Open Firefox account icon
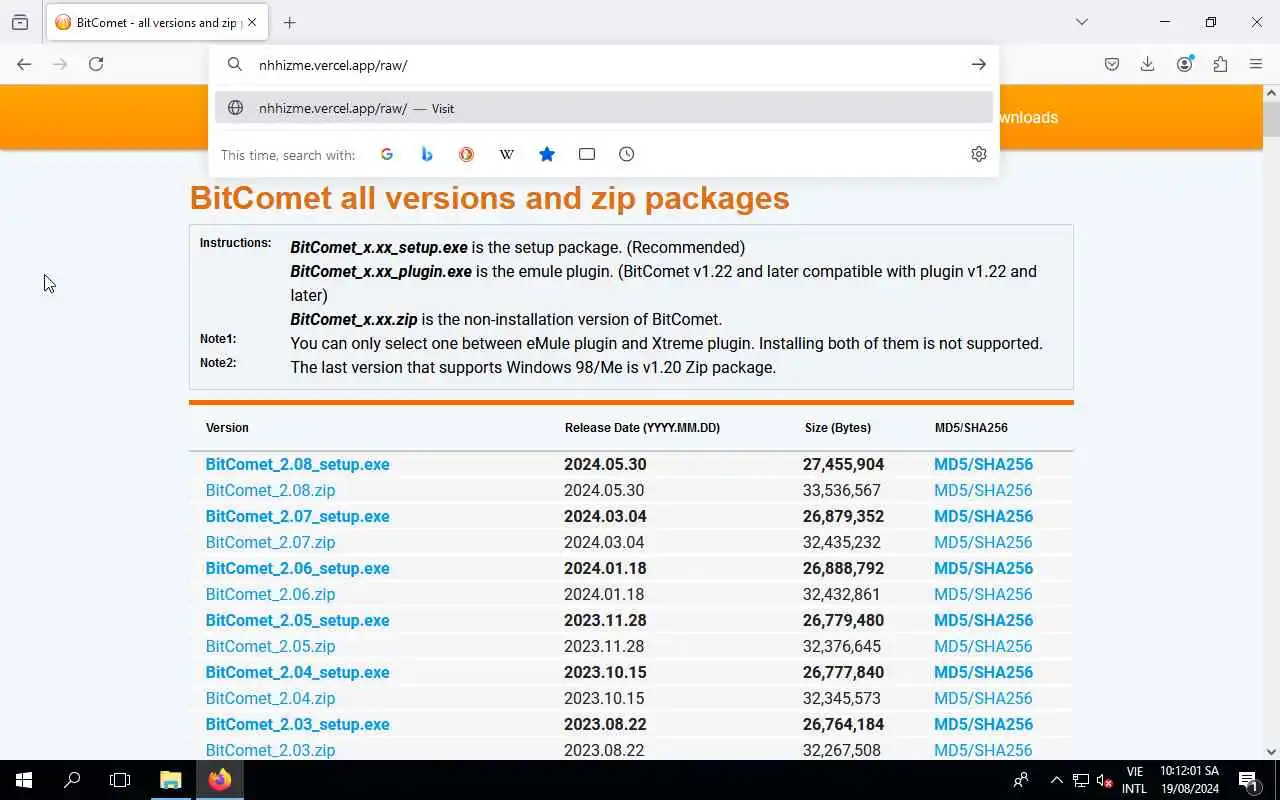Viewport: 1280px width, 800px height. 1185,64
